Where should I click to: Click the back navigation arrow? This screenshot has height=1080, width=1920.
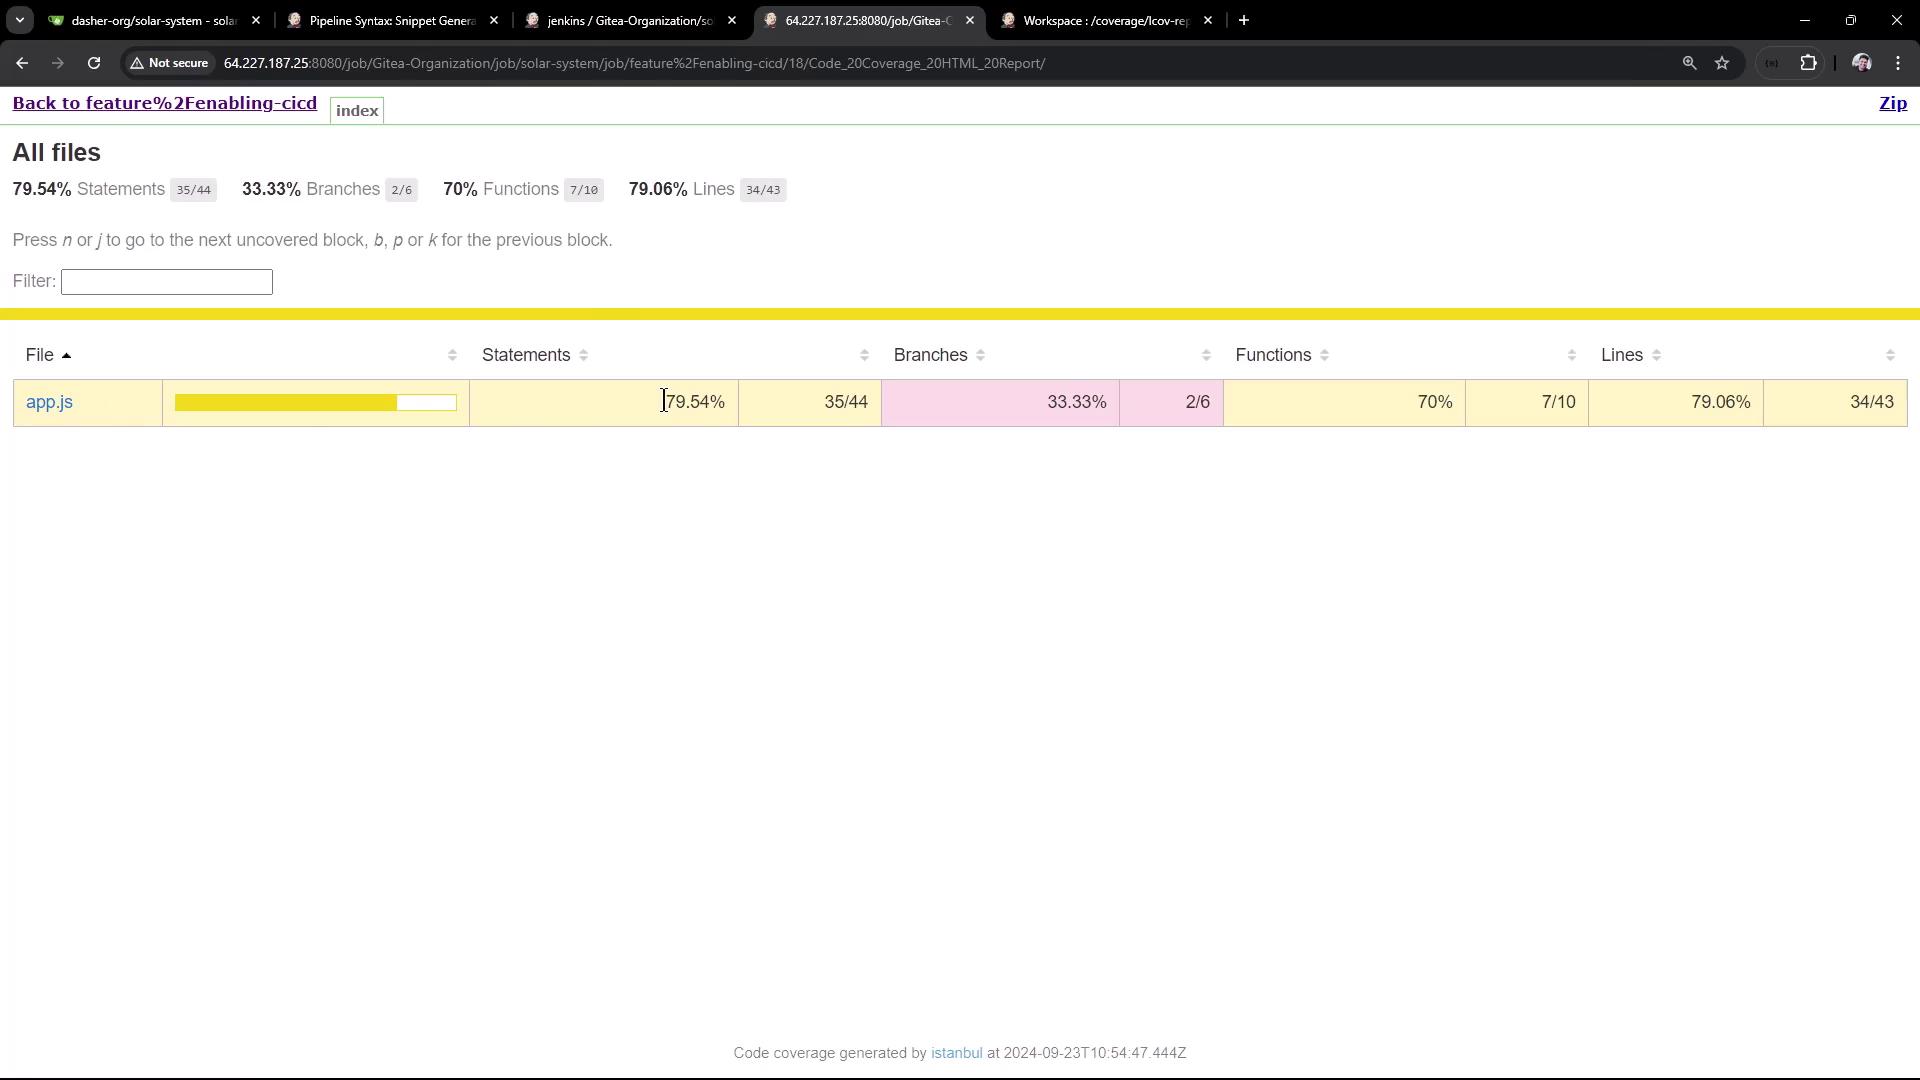coord(22,63)
